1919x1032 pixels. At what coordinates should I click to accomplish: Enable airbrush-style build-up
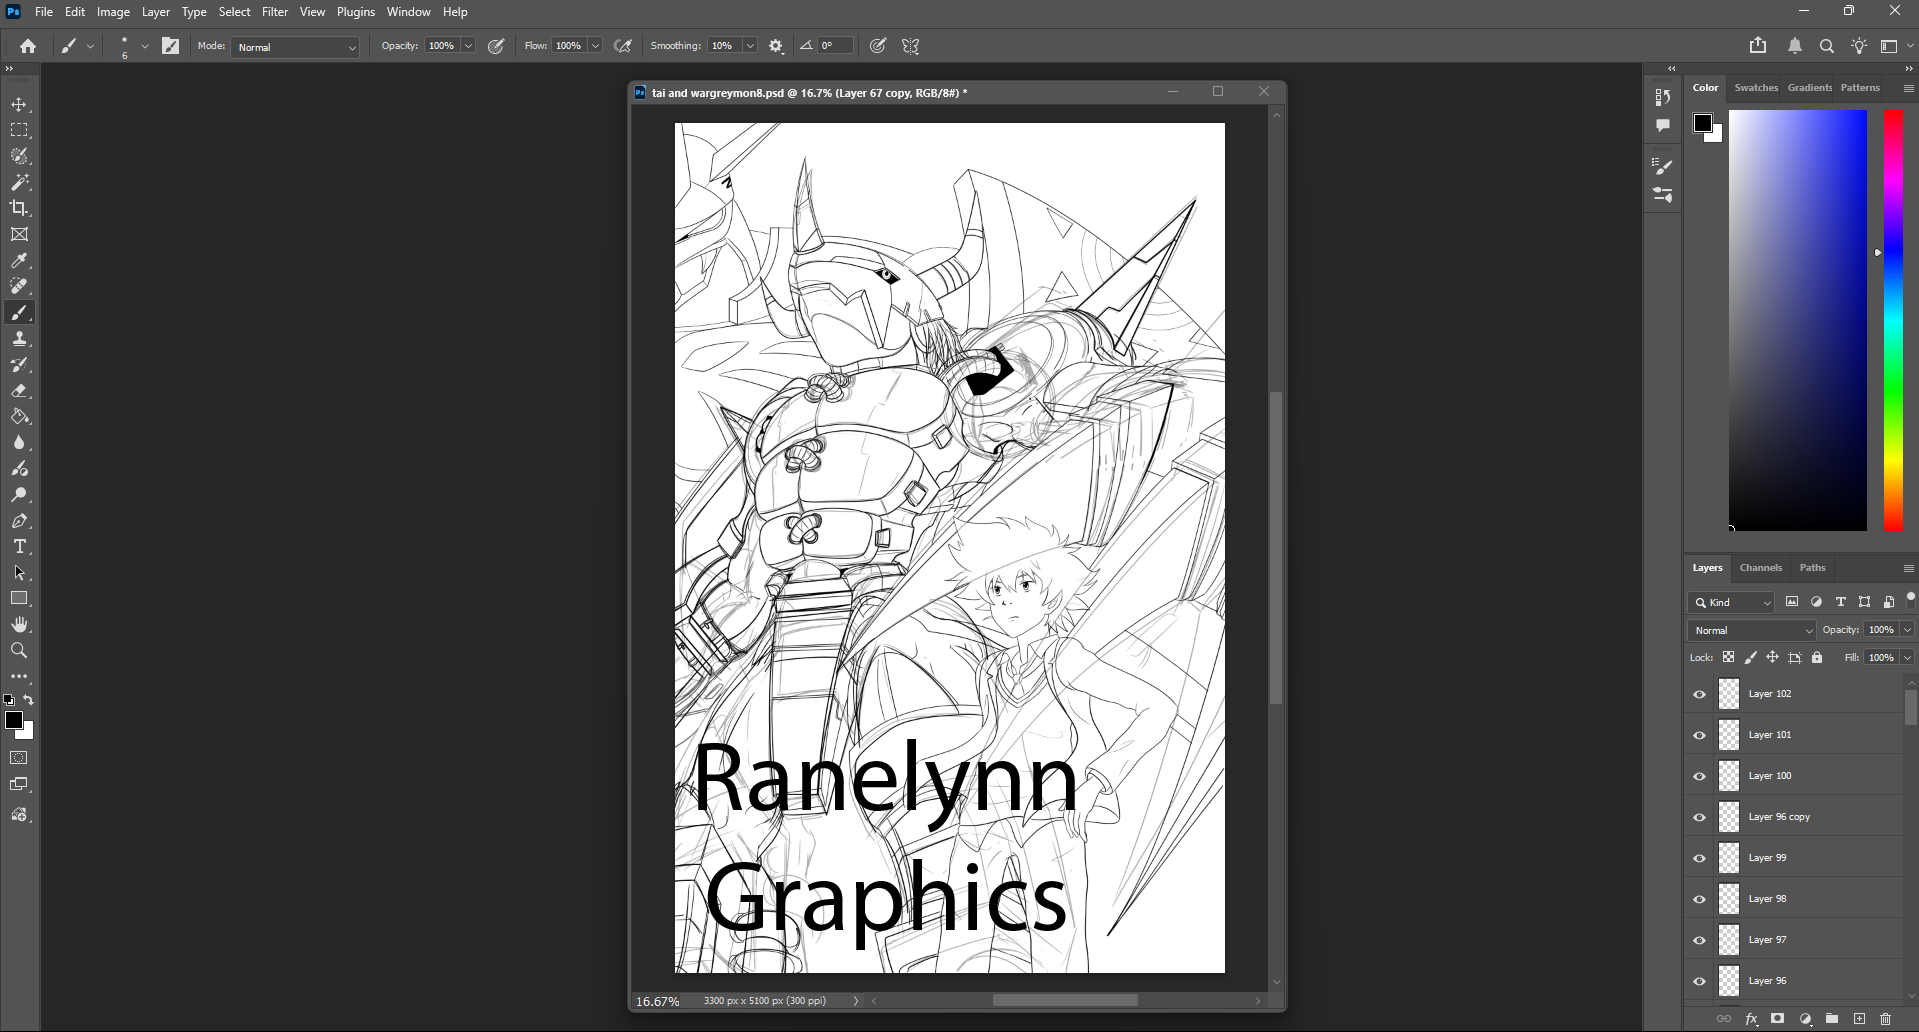(623, 46)
